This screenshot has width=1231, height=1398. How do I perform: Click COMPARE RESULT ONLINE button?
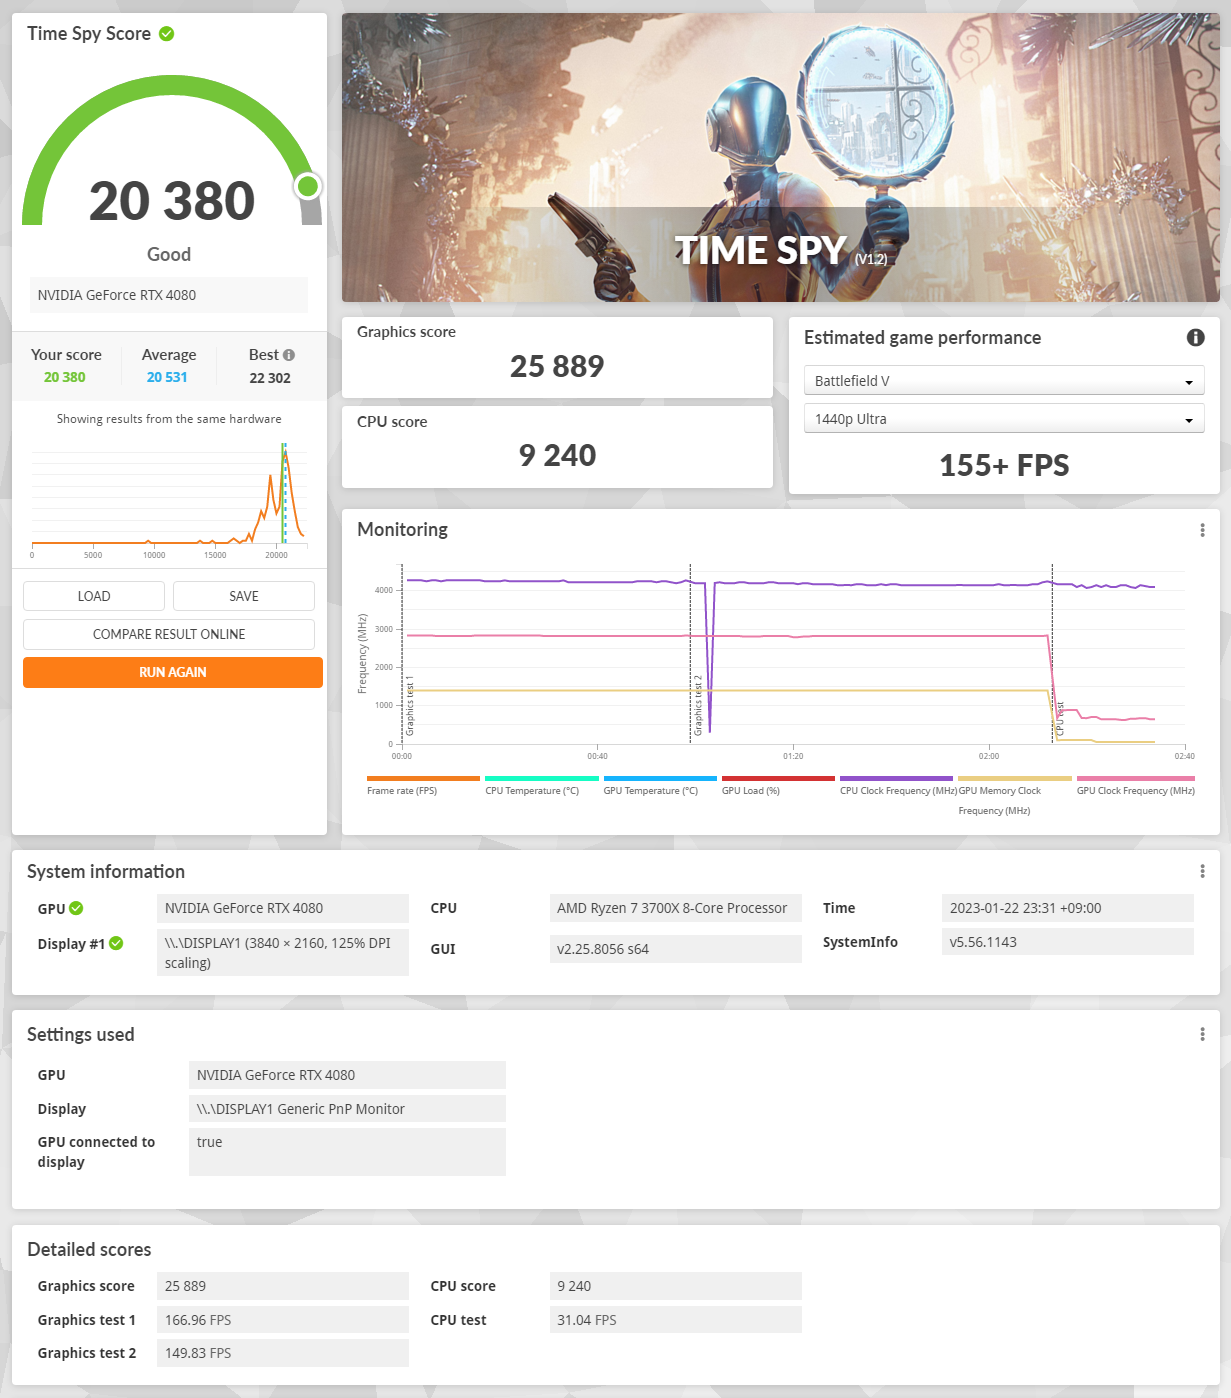point(169,634)
